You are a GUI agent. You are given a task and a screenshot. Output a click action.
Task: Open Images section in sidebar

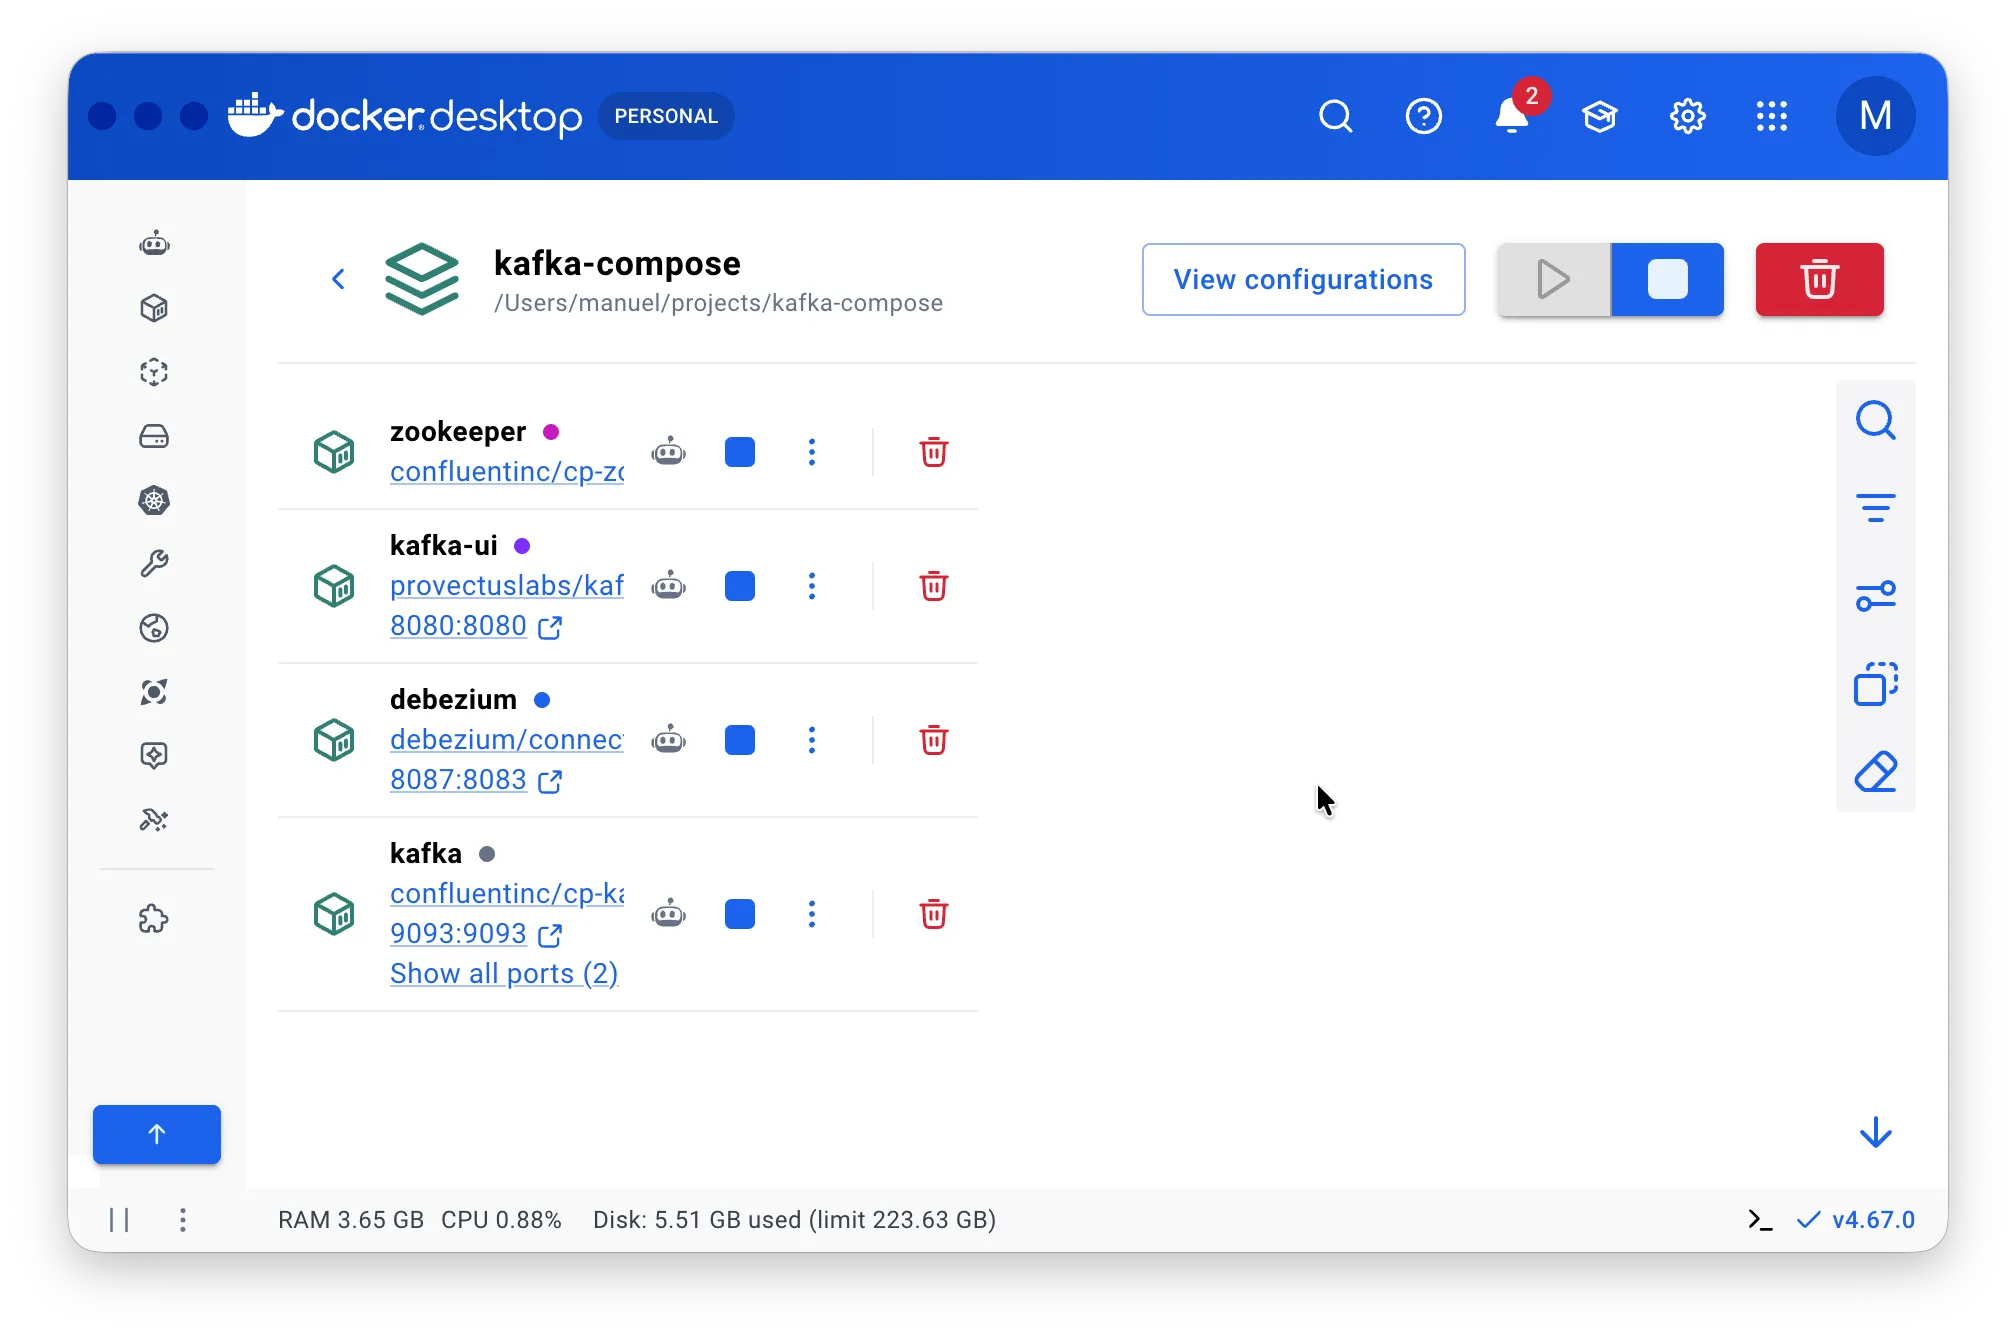tap(154, 372)
